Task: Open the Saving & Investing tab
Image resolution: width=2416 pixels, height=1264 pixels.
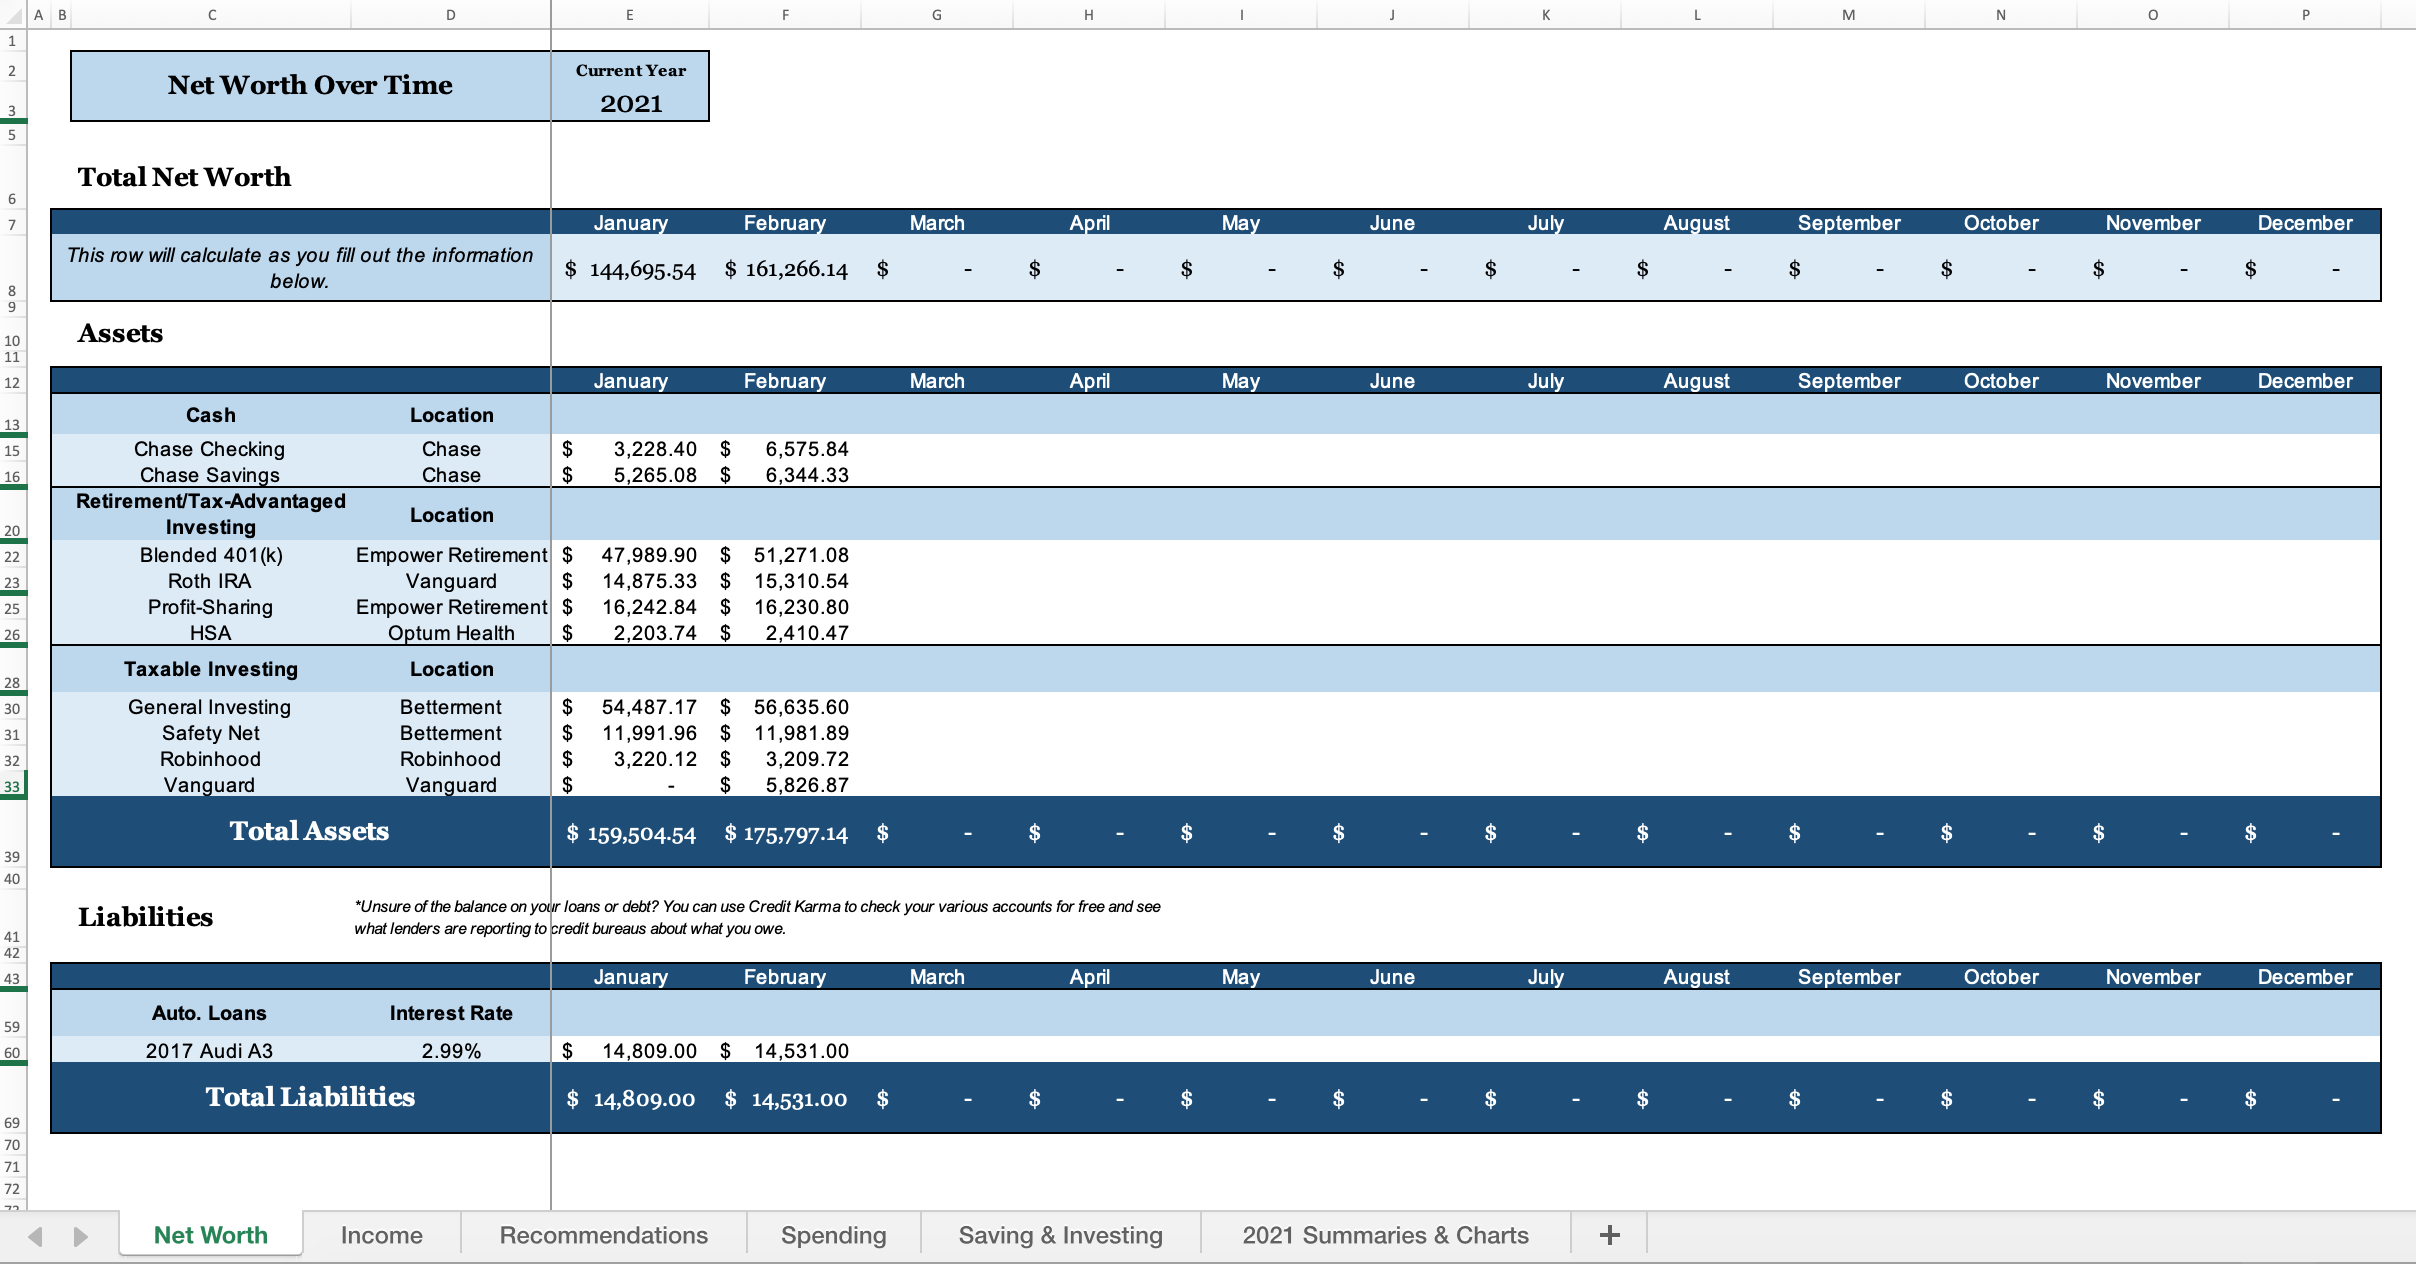Action: (1060, 1235)
